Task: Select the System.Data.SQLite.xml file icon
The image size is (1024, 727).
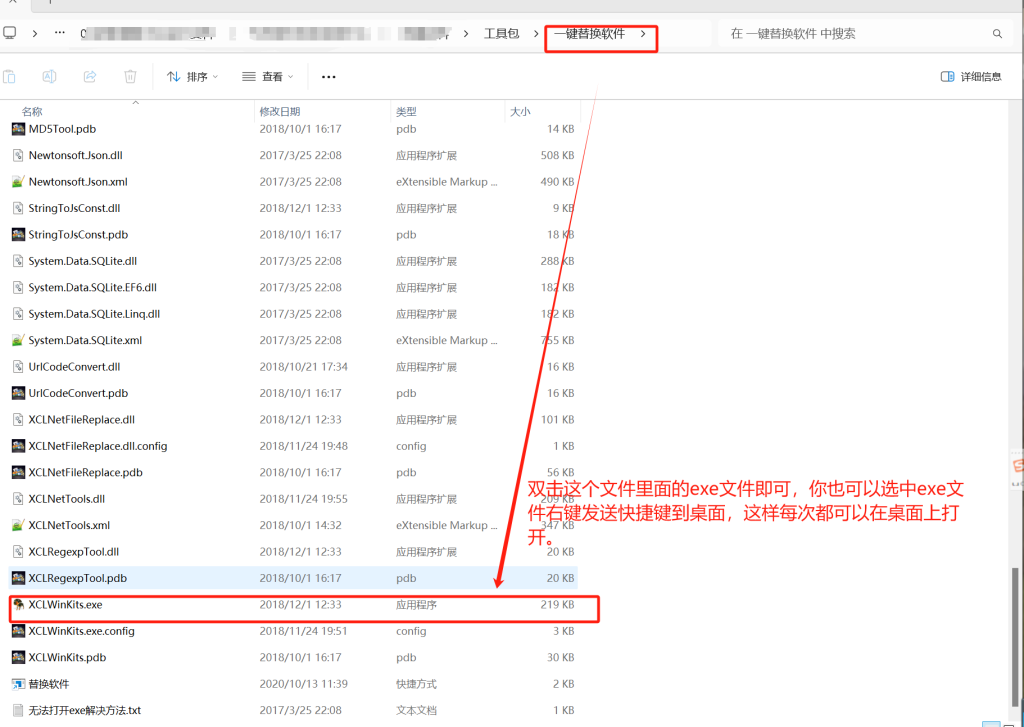Action: (x=18, y=340)
